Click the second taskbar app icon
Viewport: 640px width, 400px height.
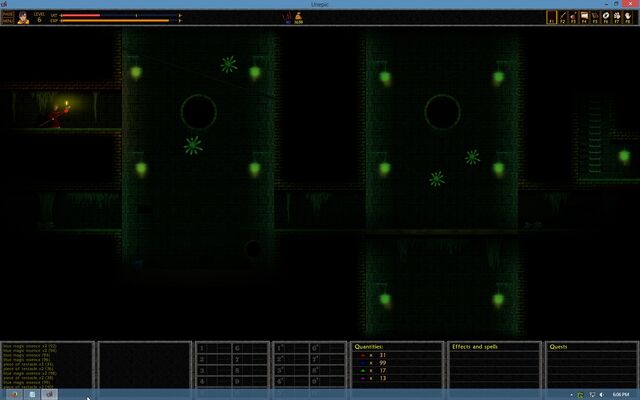coord(32,394)
